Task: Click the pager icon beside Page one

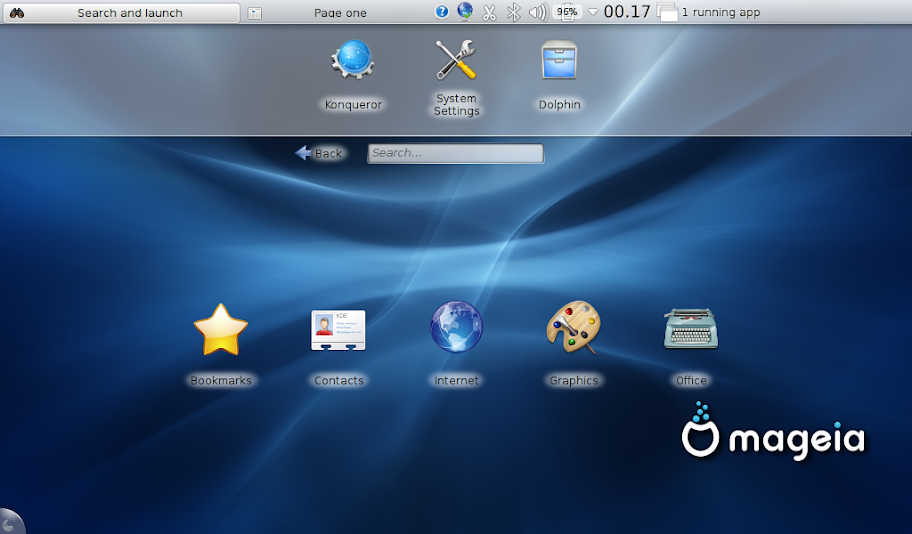Action: point(255,13)
